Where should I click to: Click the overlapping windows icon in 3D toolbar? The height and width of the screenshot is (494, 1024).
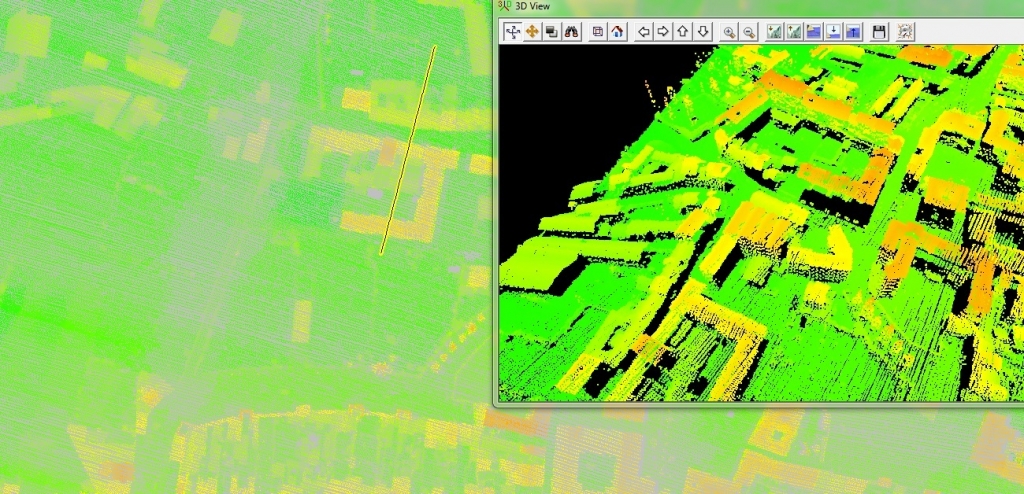(552, 31)
